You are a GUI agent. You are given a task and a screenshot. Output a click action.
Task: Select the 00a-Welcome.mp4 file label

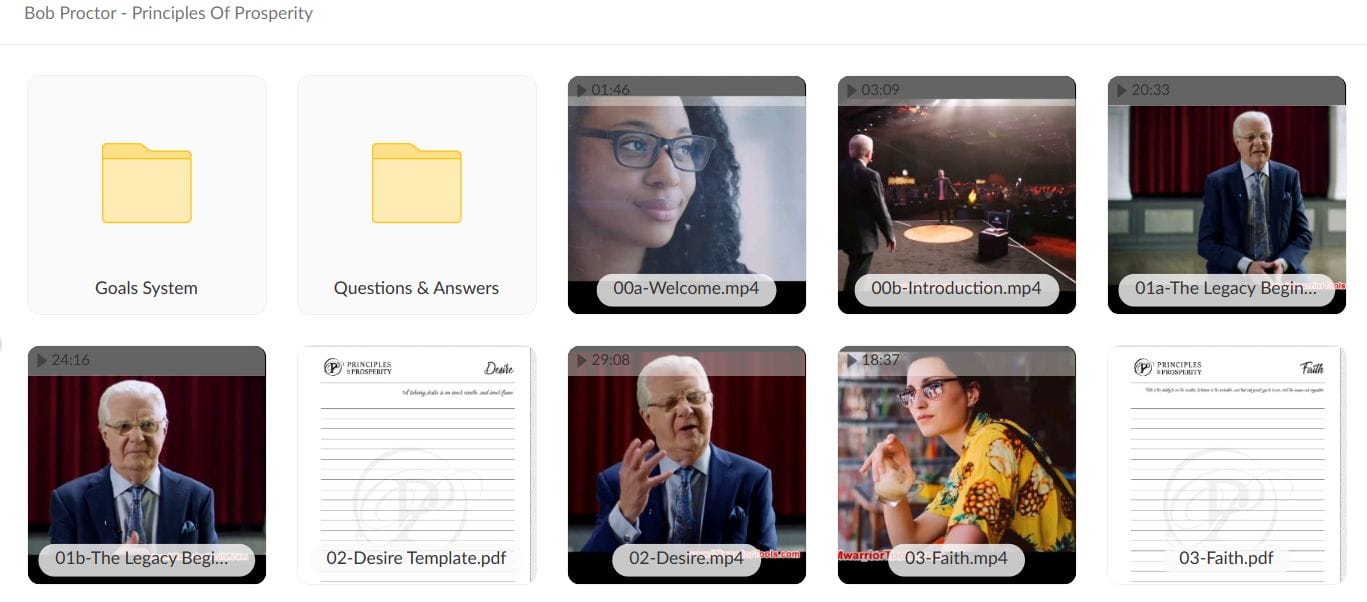point(686,289)
